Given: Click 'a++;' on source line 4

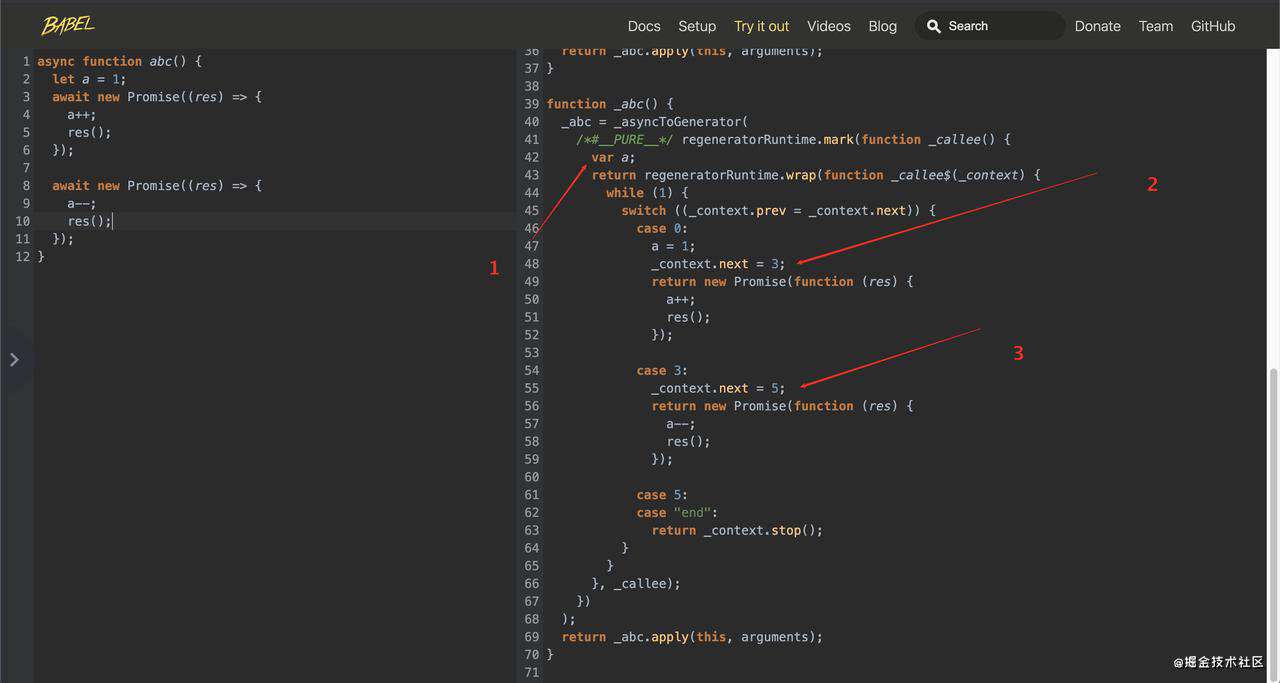Looking at the screenshot, I should 82,114.
